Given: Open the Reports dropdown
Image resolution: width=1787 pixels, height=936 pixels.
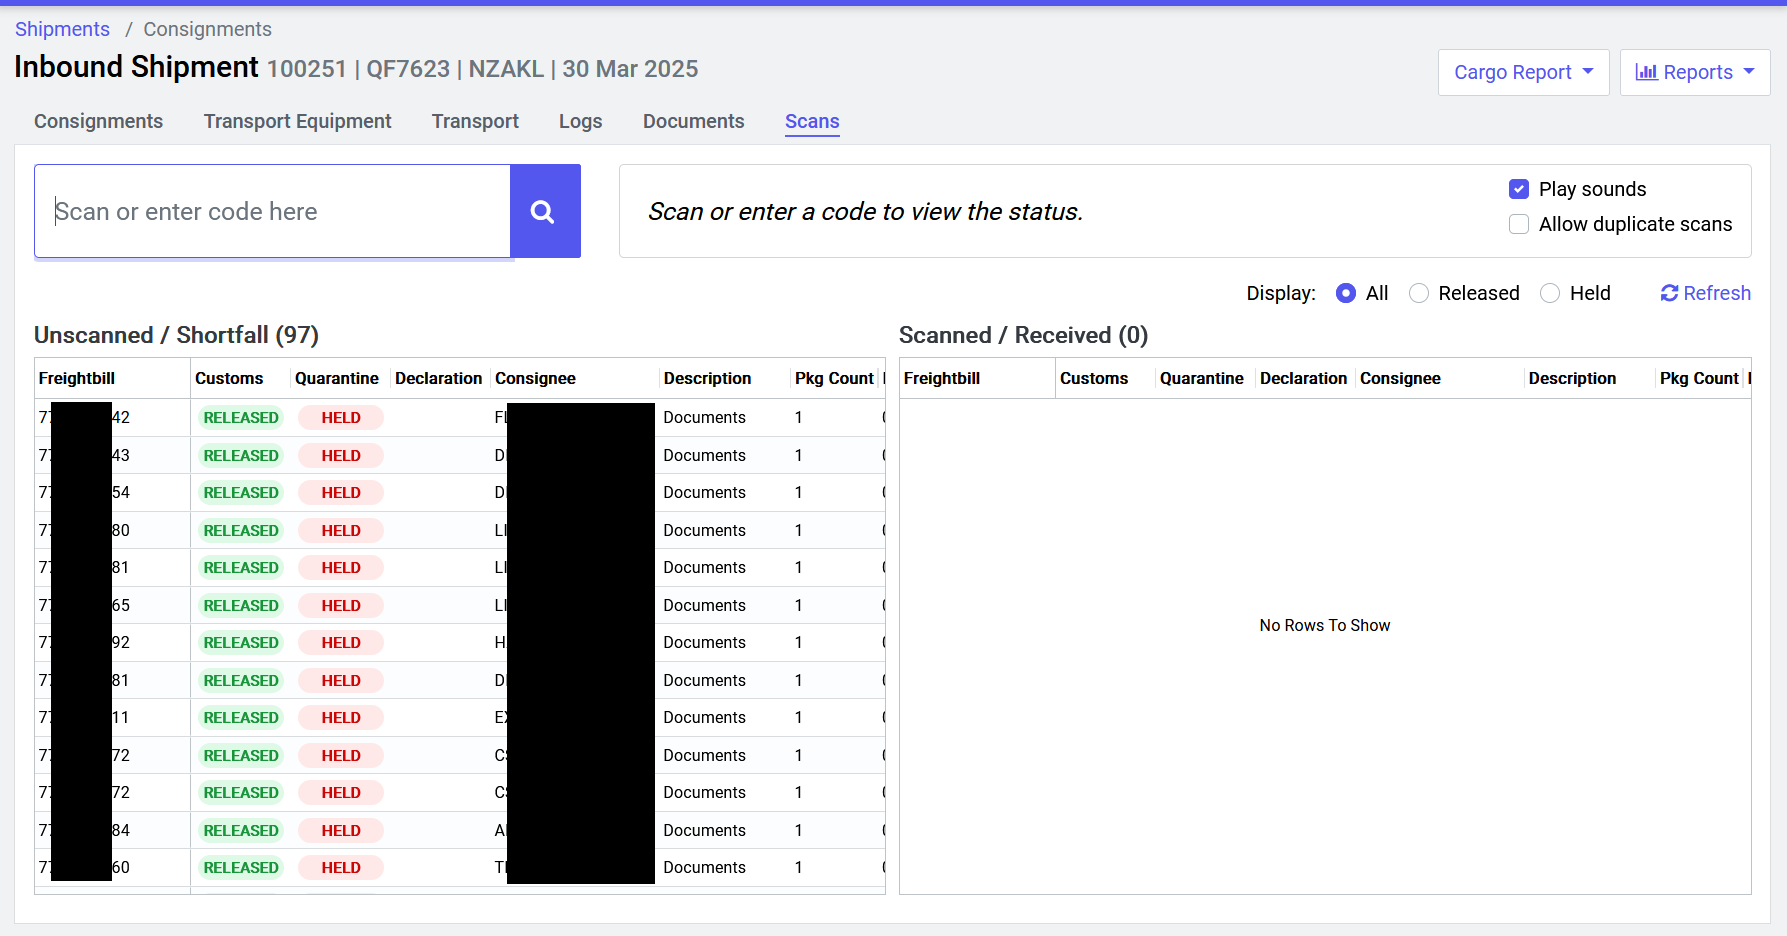Looking at the screenshot, I should tap(1695, 72).
